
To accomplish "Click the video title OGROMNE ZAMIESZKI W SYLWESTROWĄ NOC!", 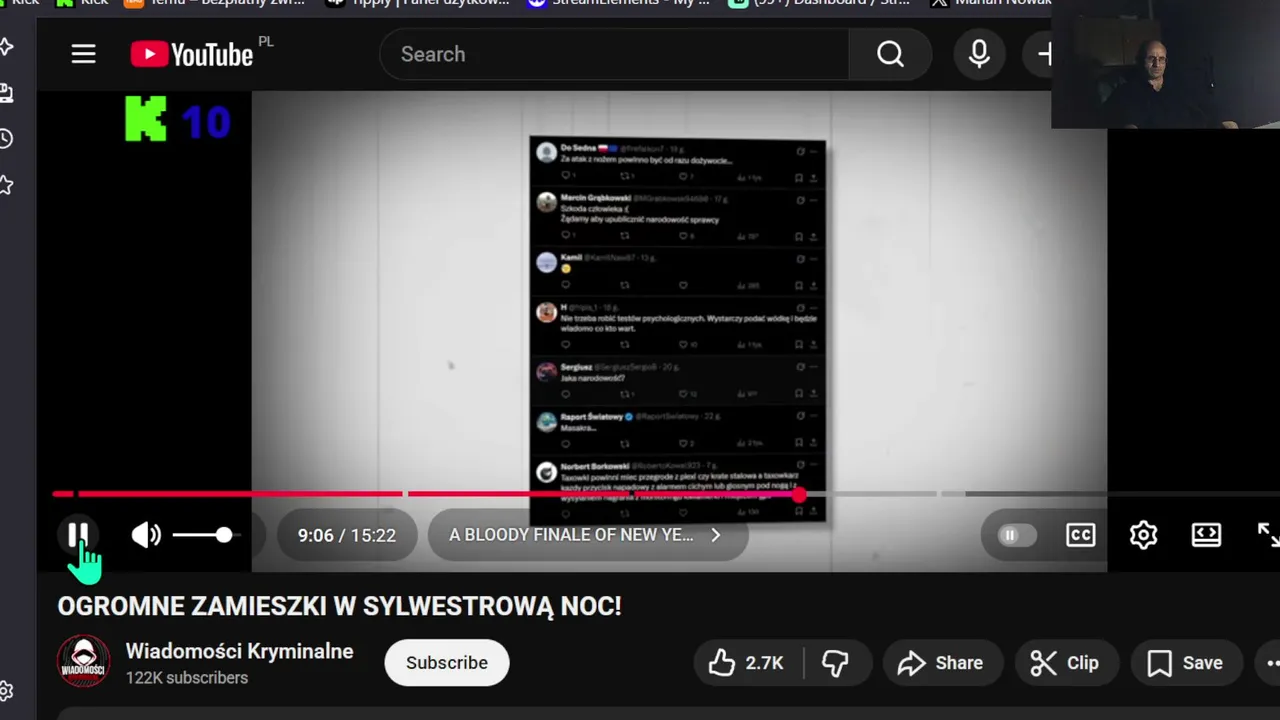I will point(339,606).
